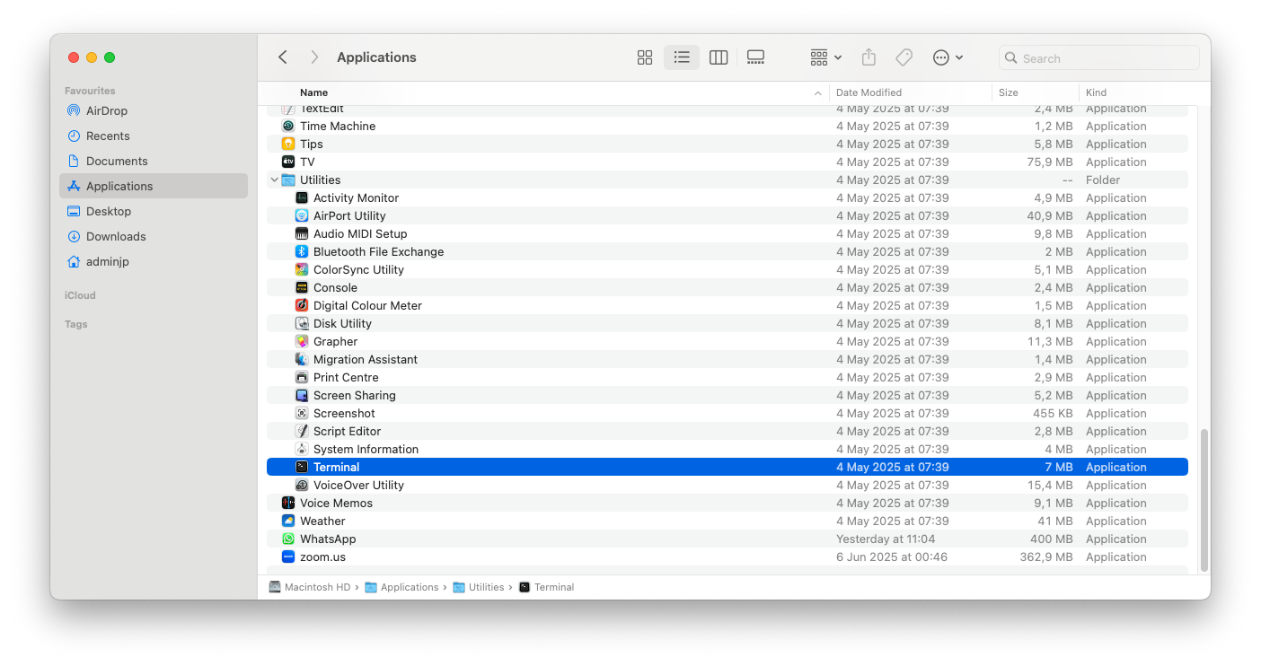Open the Action ellipsis menu
Screen dimensions: 1261x666
(947, 58)
